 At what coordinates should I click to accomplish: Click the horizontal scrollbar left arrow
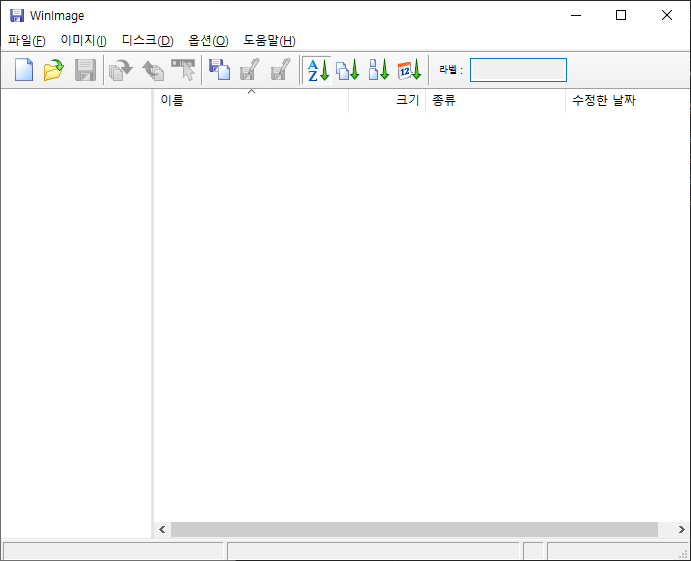162,530
